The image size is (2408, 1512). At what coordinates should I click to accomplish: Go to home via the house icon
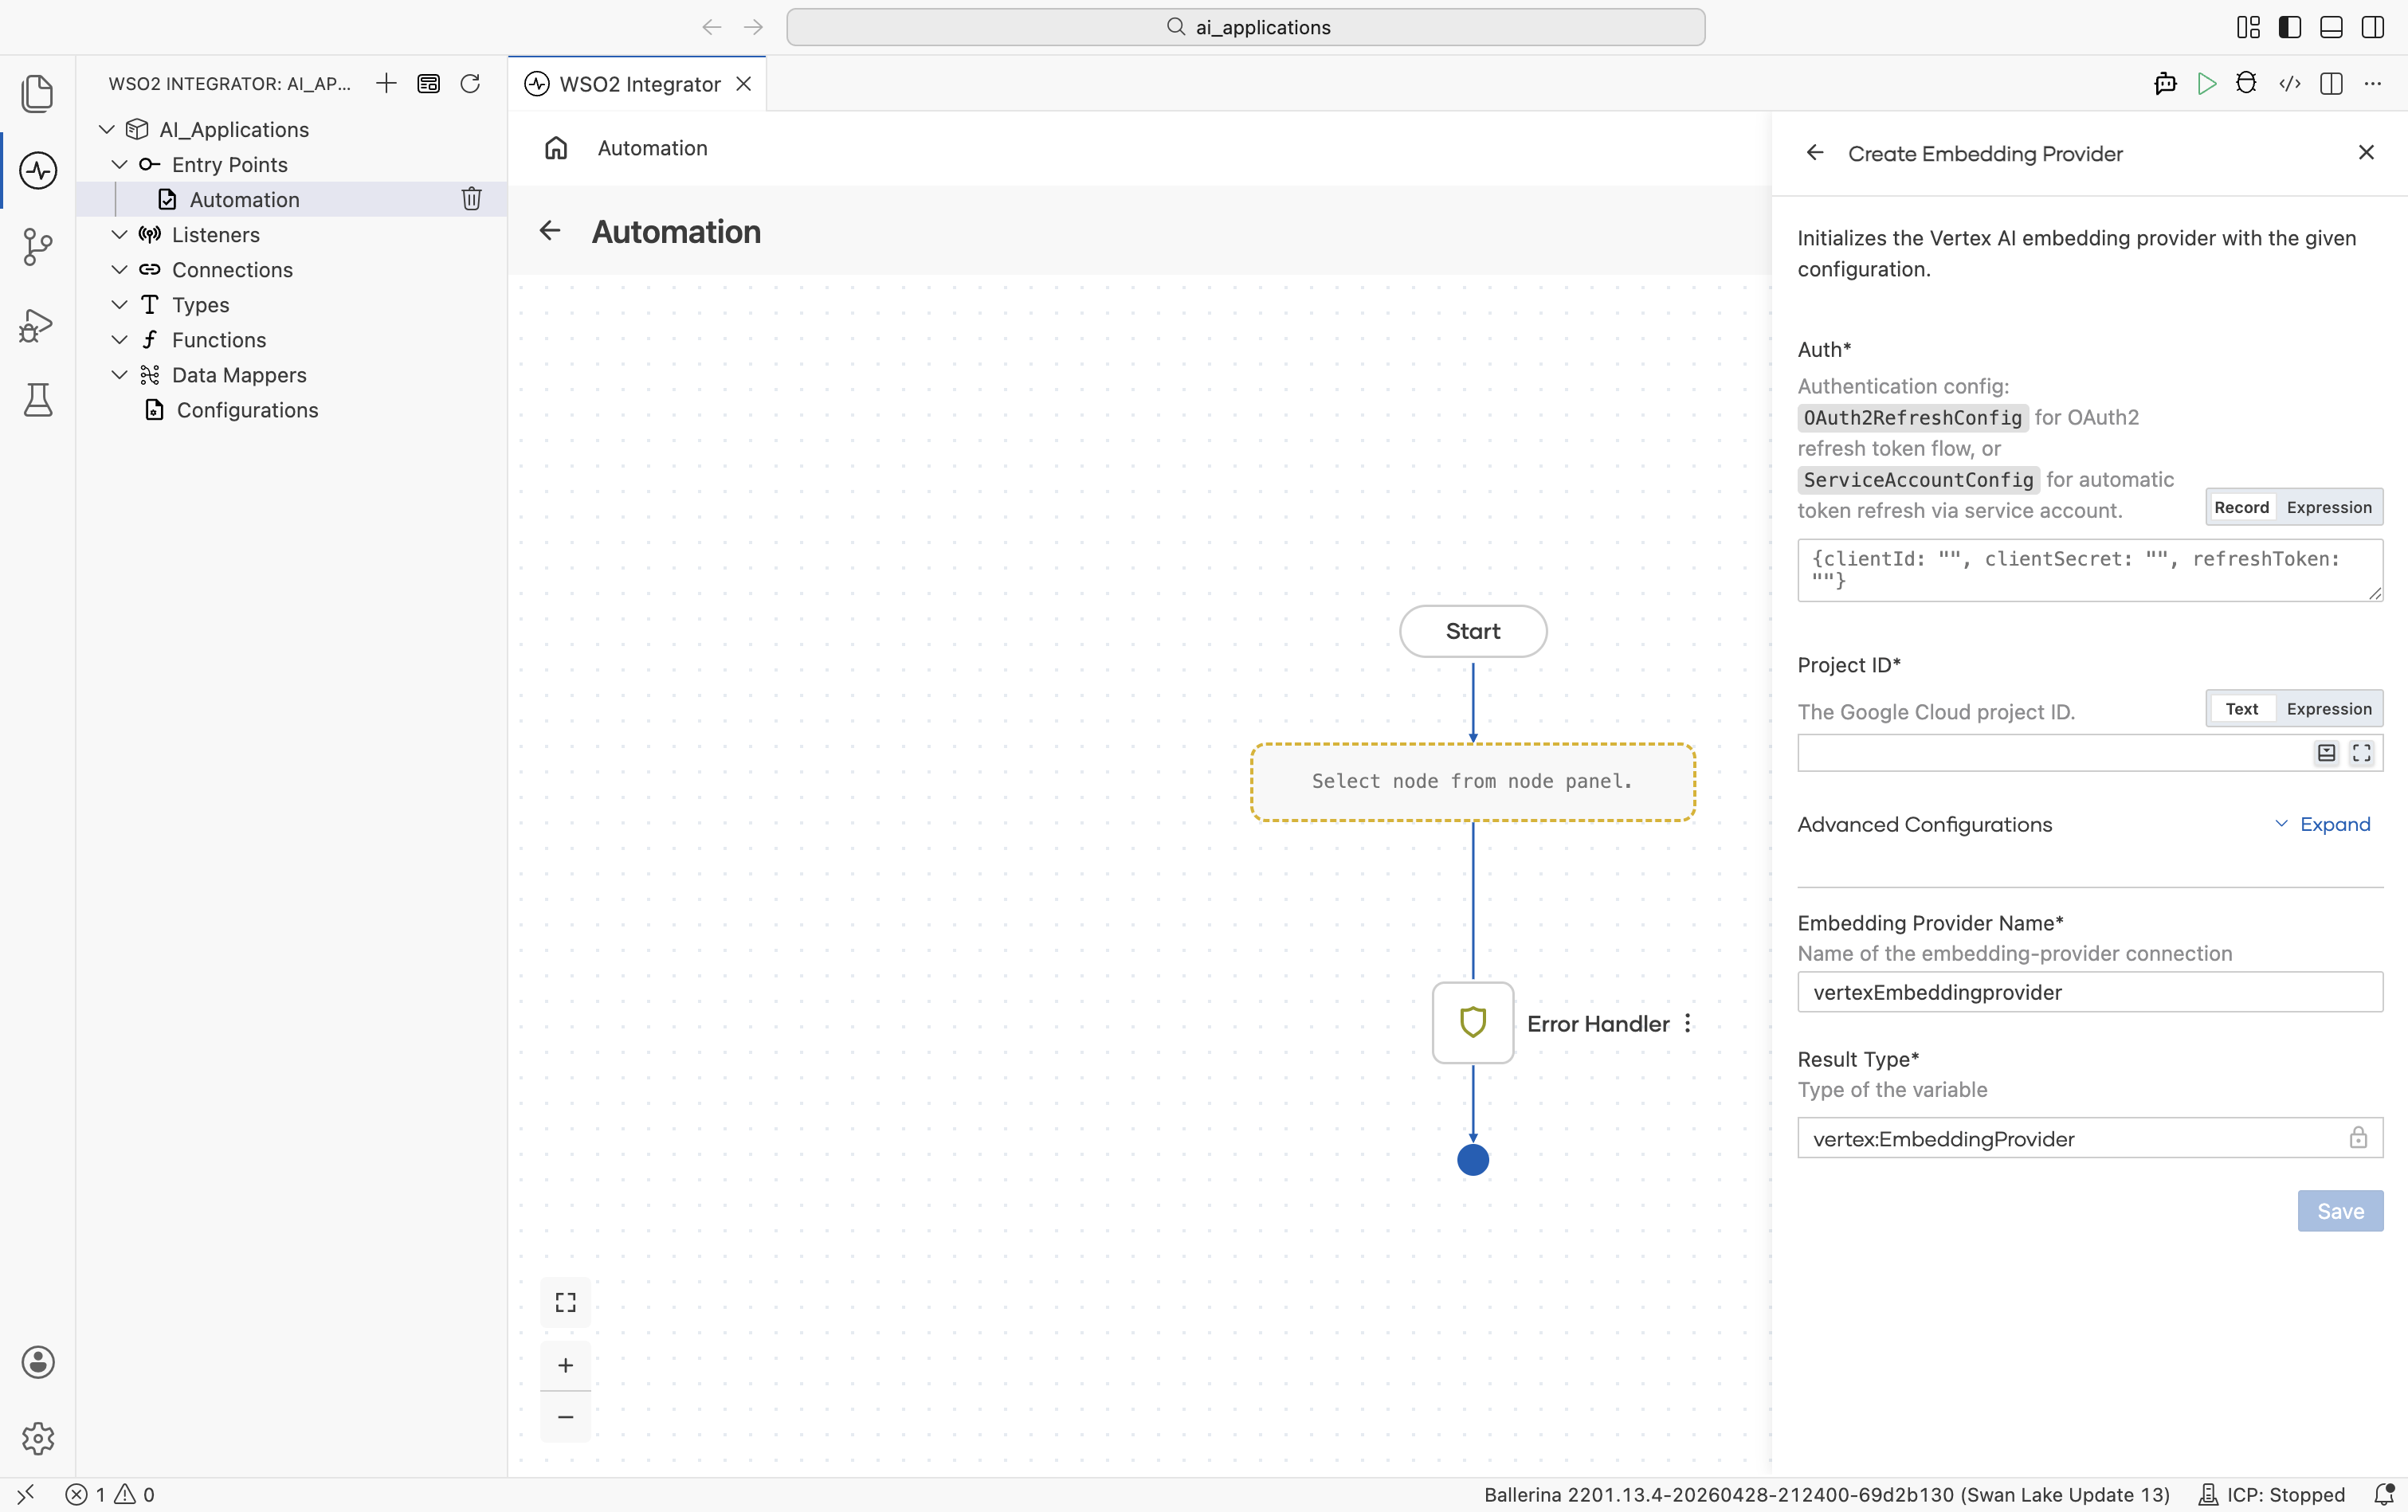pyautogui.click(x=556, y=148)
